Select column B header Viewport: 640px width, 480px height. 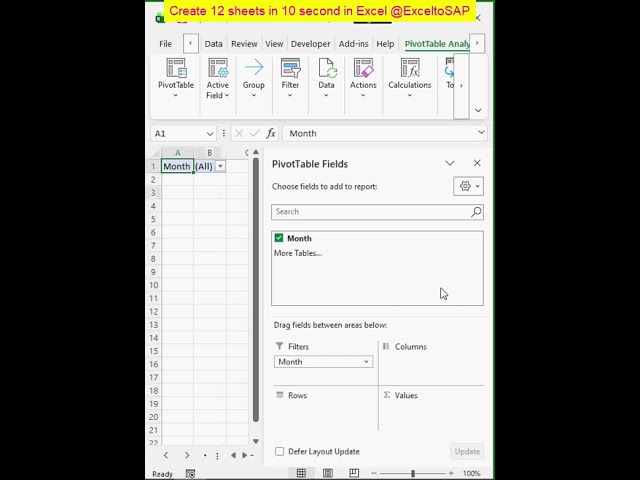click(210, 153)
